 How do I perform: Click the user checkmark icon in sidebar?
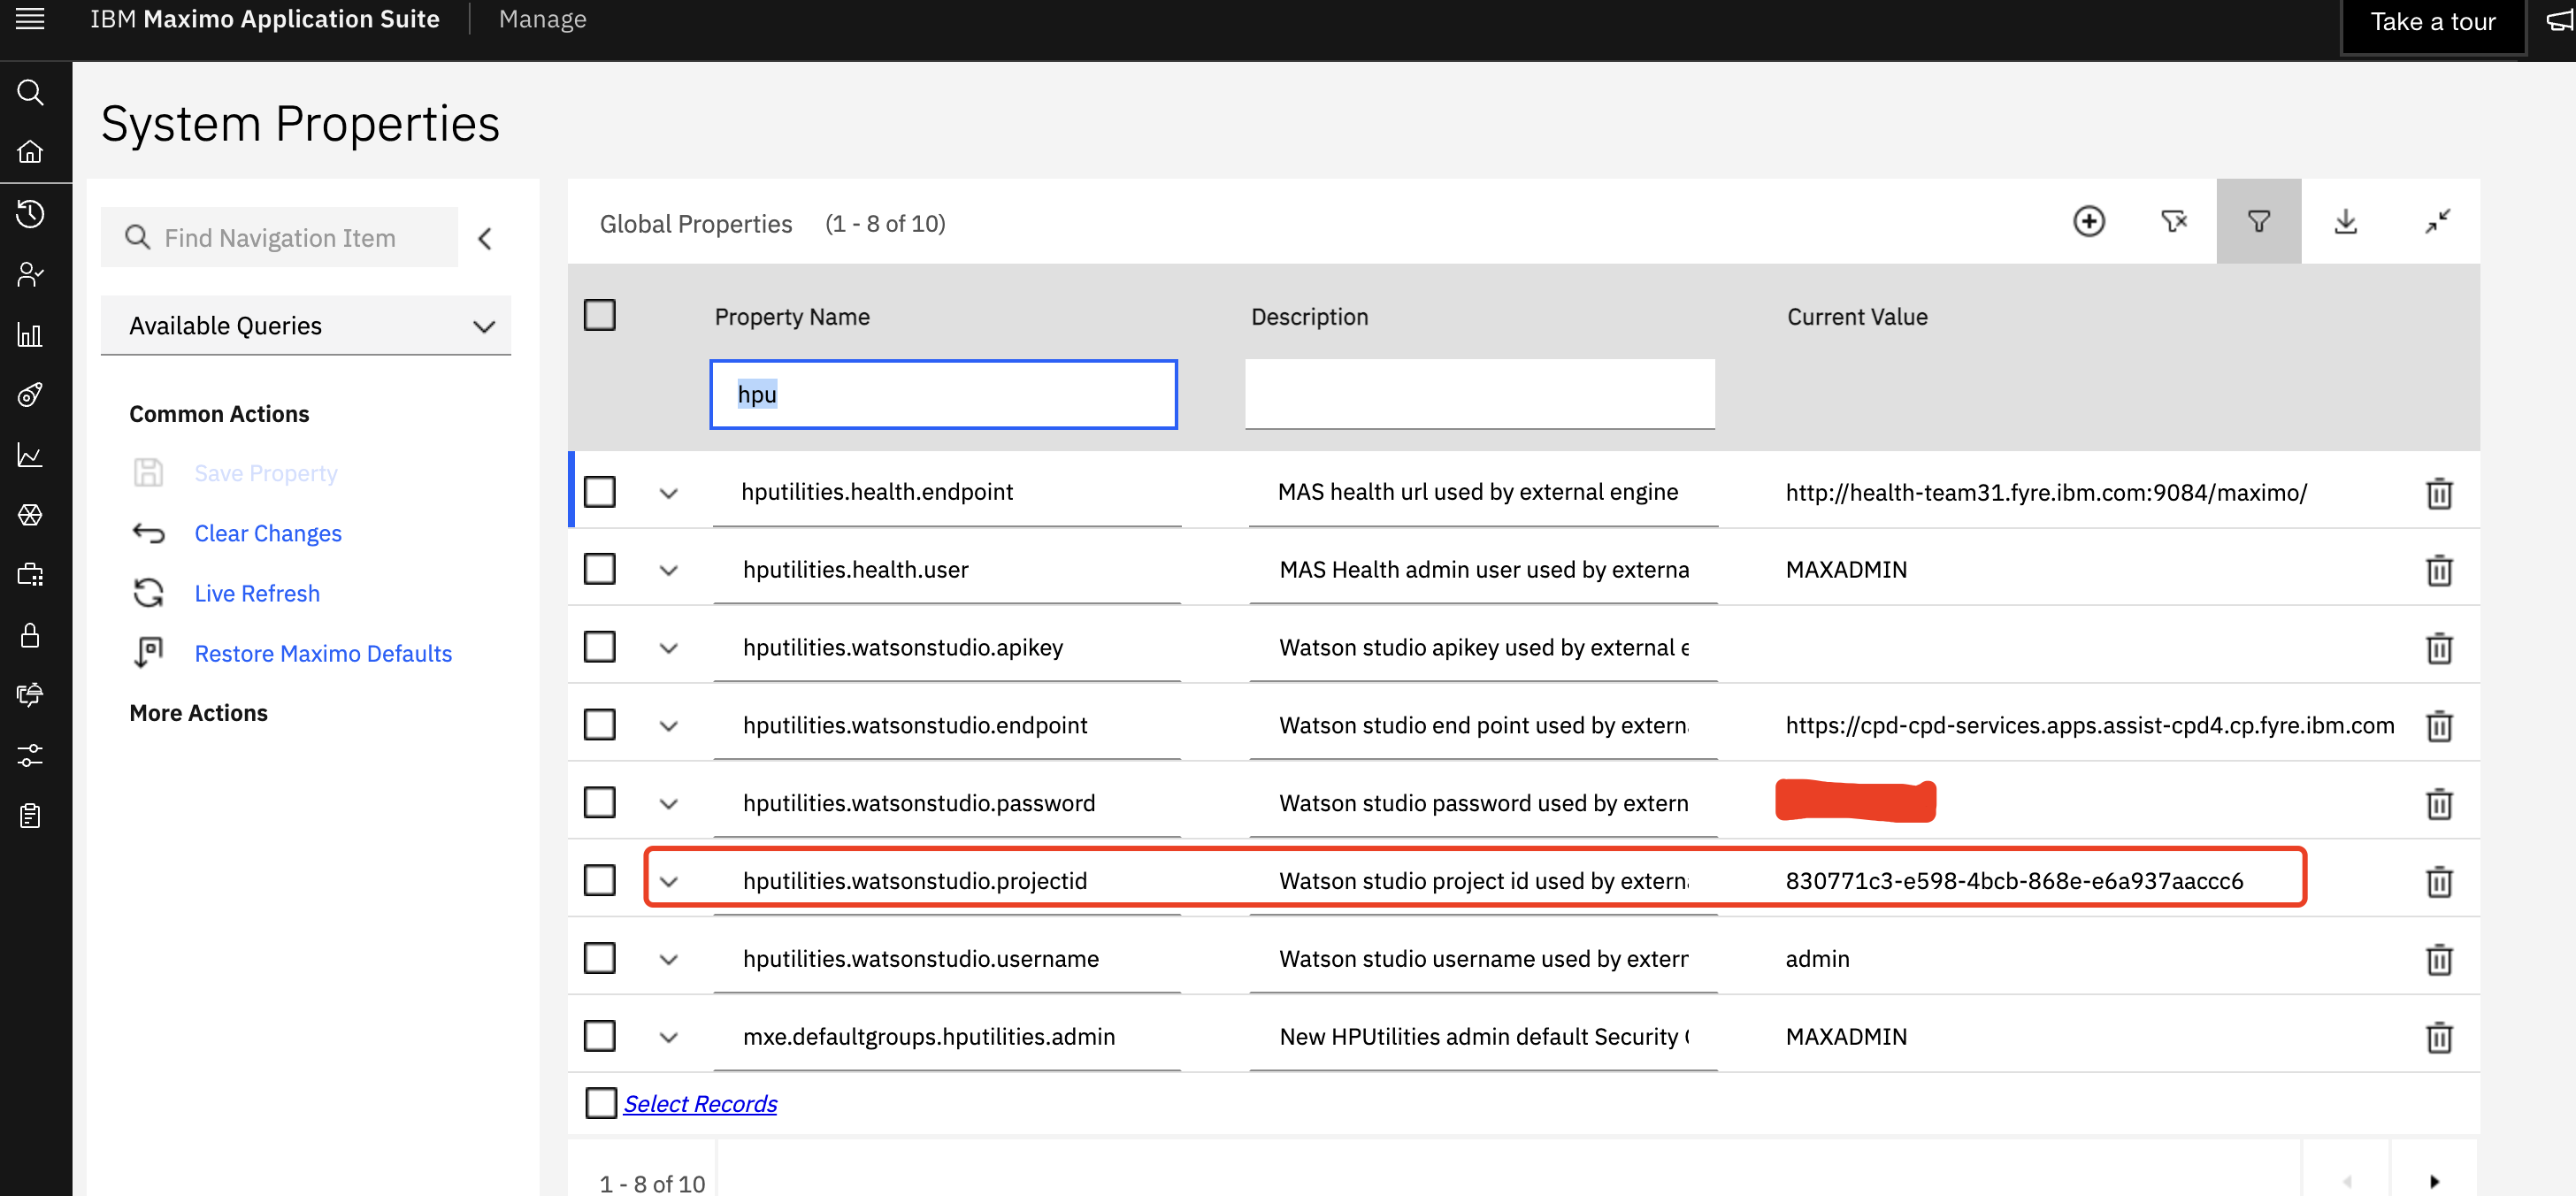click(30, 274)
